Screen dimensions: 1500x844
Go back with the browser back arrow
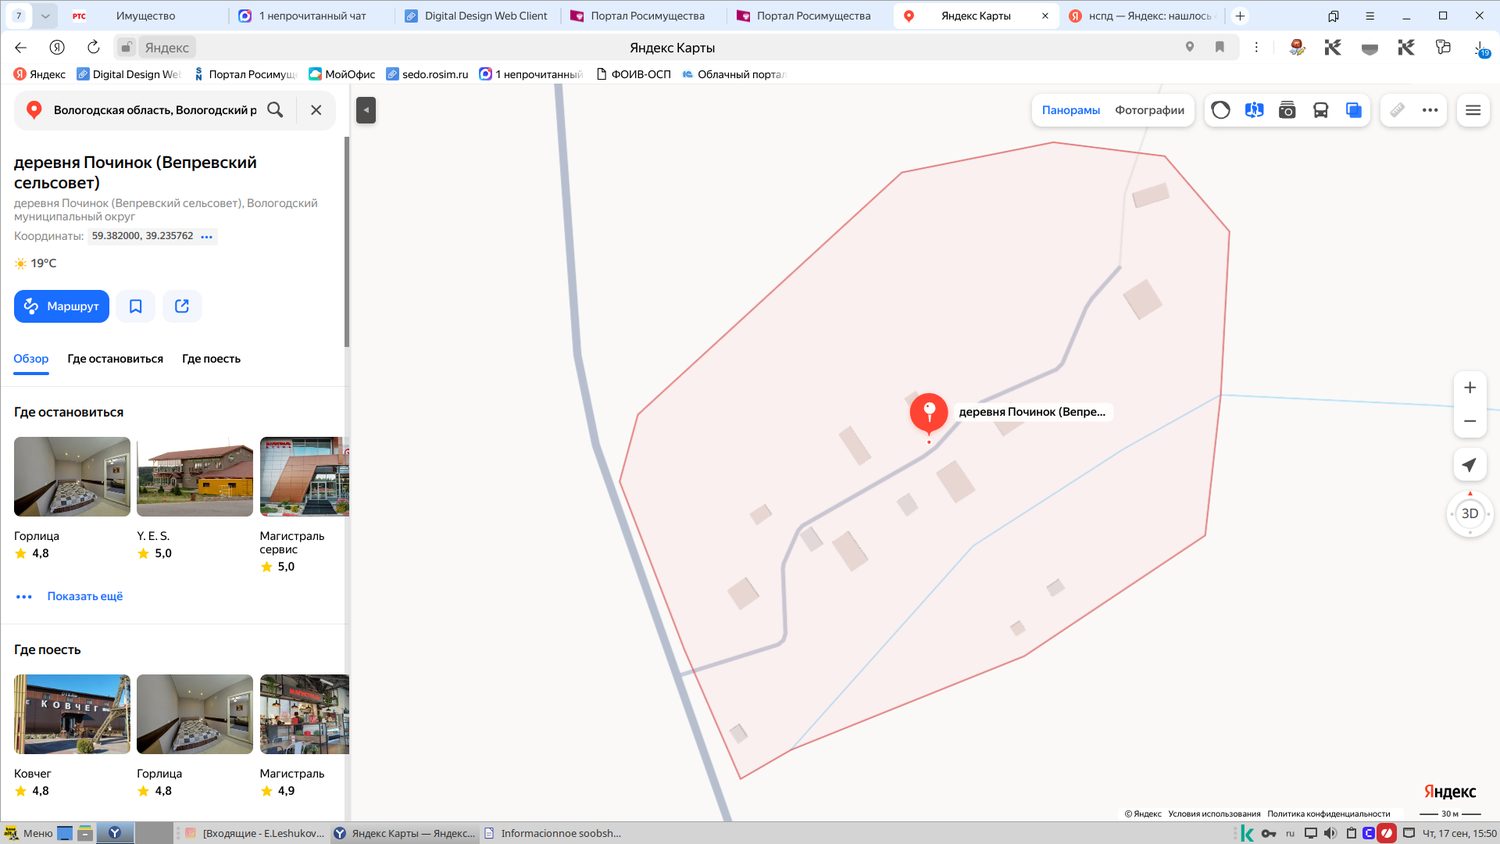coord(21,47)
